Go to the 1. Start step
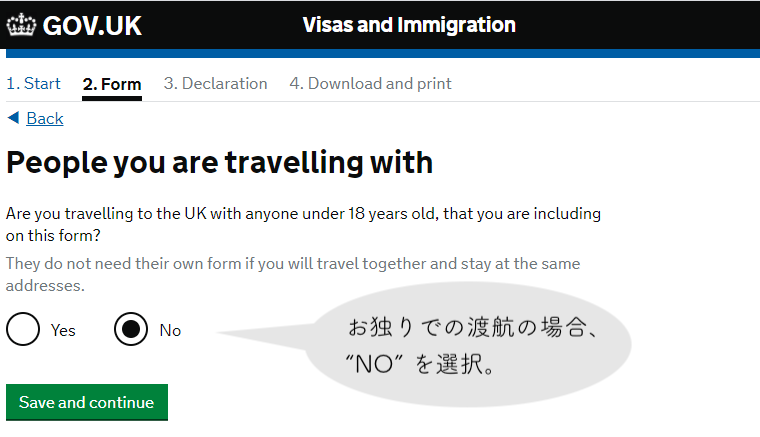760x437 pixels. (x=33, y=83)
